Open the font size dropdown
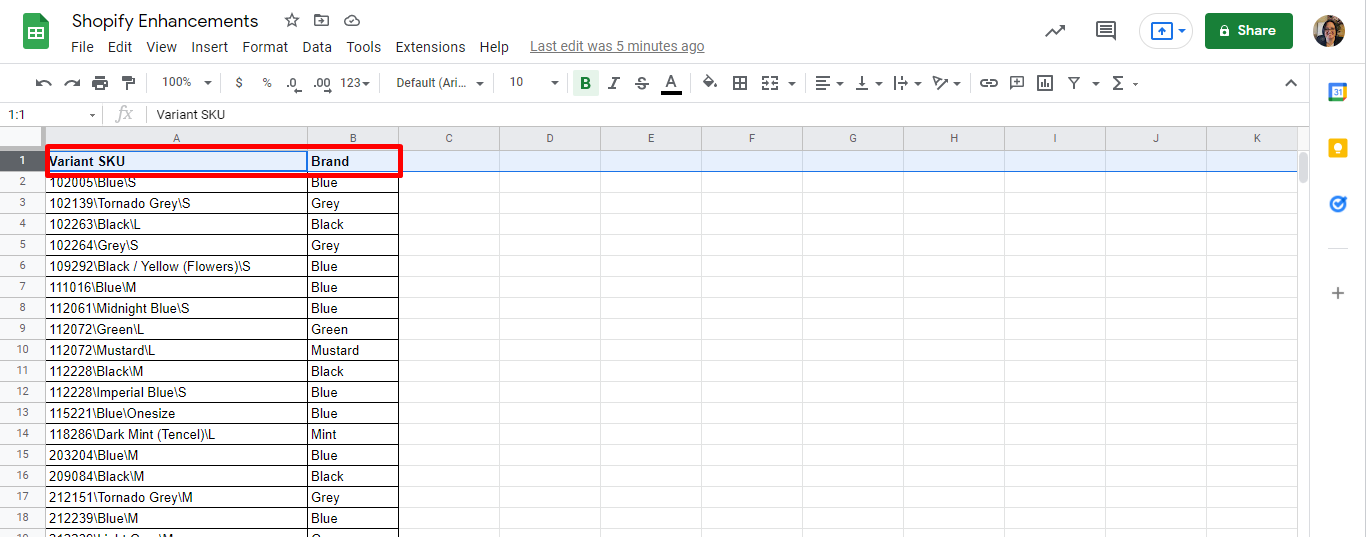Screen dimensions: 1366x537 point(532,83)
